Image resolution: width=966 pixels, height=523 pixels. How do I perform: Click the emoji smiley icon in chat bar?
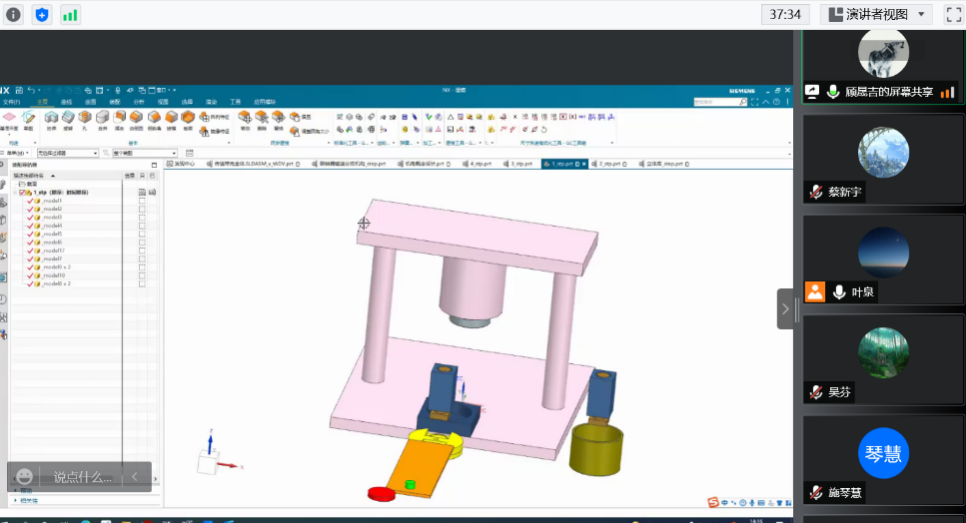25,477
